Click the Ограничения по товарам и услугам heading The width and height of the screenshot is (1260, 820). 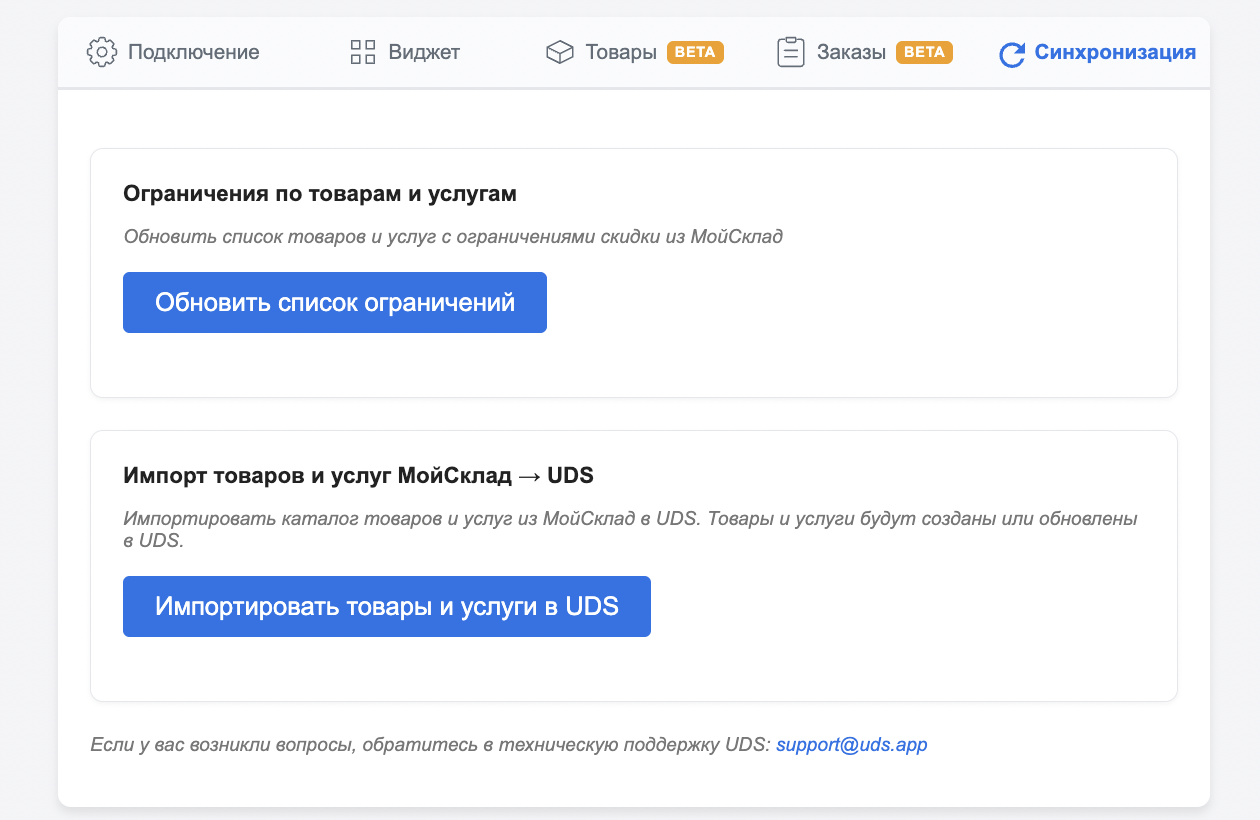tap(320, 194)
